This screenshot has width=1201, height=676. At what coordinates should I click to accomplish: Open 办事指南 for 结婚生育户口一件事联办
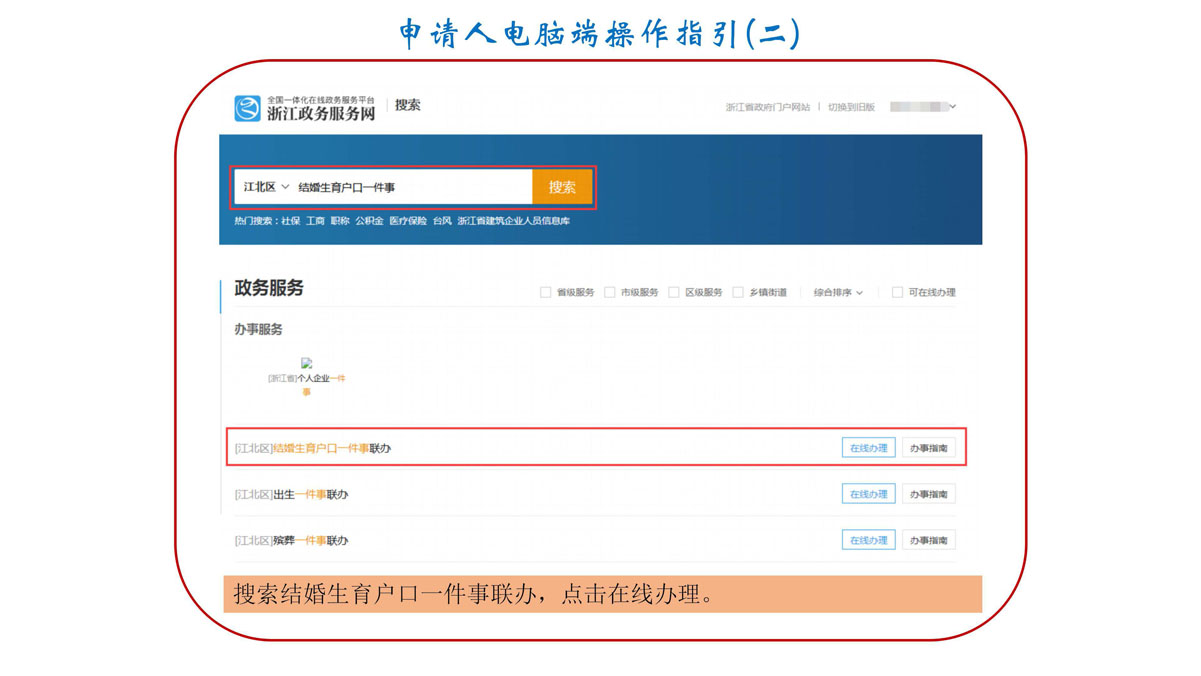click(x=928, y=449)
